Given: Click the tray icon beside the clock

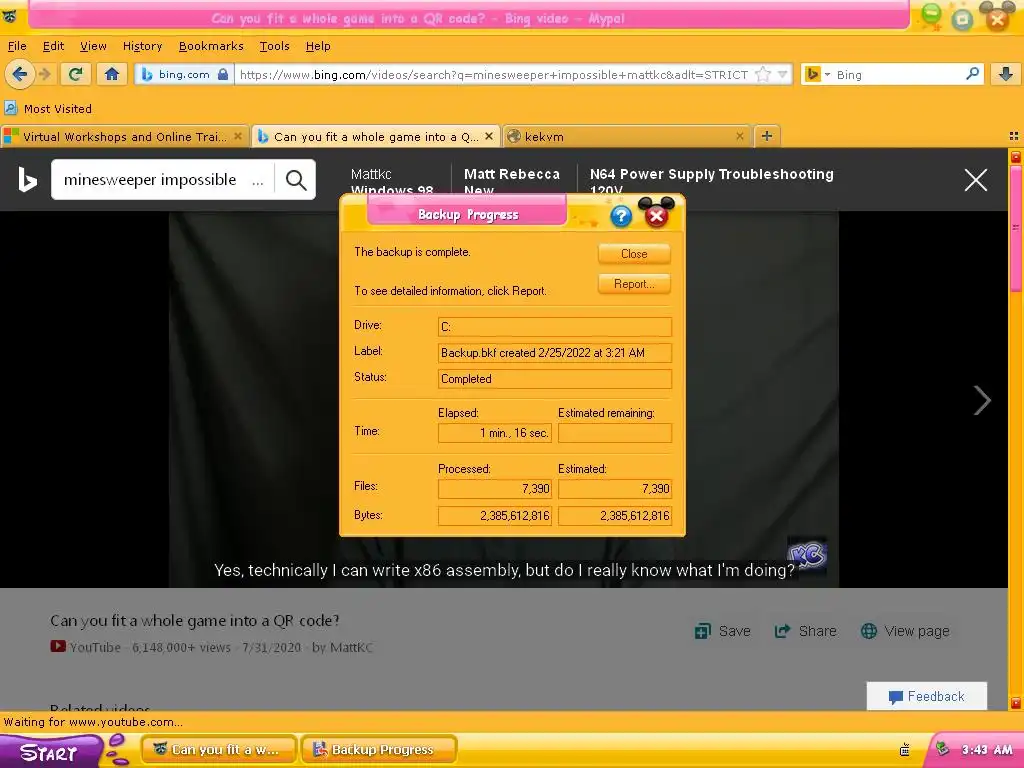Looking at the screenshot, I should [x=942, y=749].
